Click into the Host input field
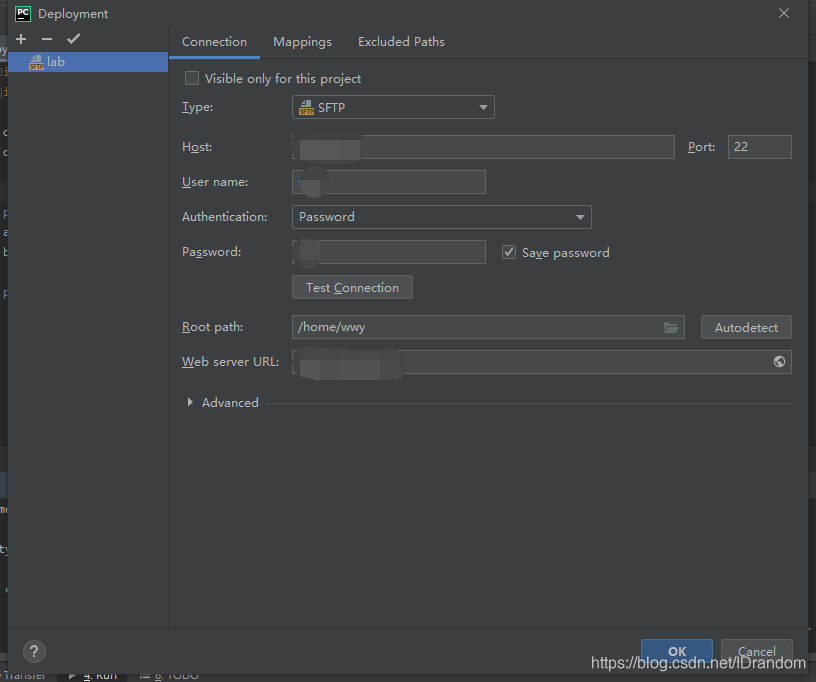This screenshot has width=816, height=682. tap(483, 147)
